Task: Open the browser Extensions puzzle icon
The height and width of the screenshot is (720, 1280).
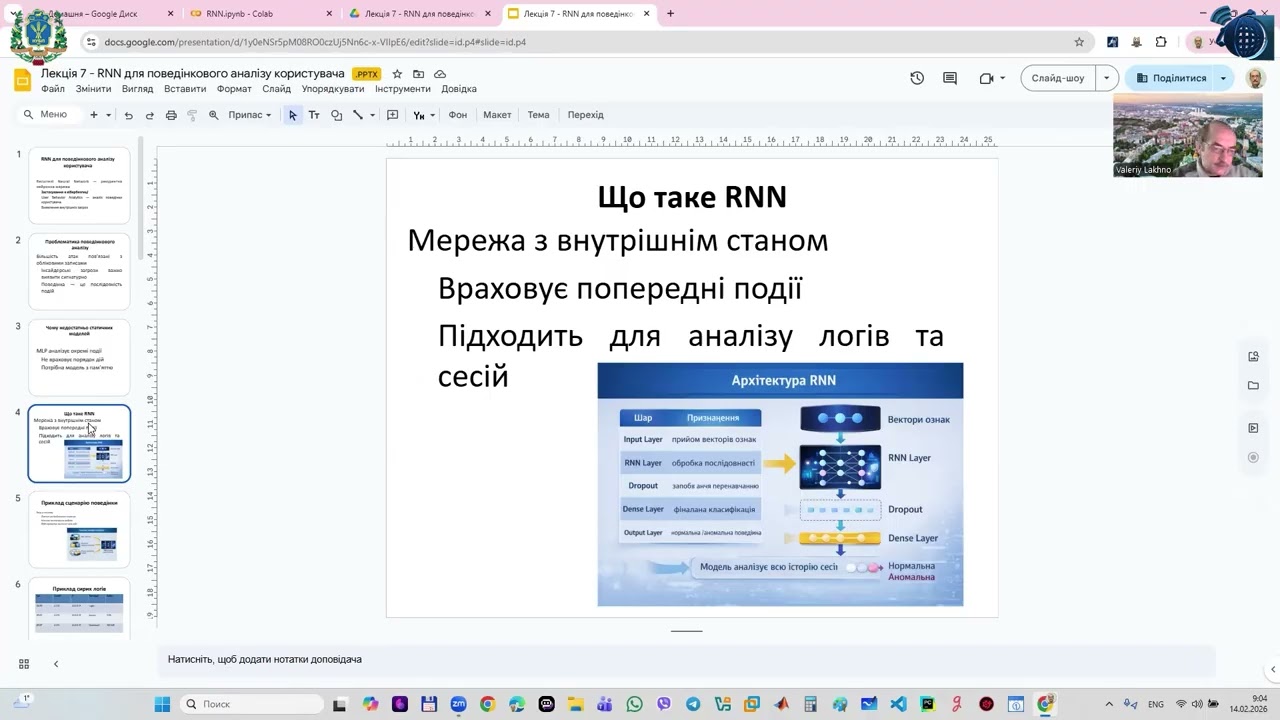Action: 1161,42
